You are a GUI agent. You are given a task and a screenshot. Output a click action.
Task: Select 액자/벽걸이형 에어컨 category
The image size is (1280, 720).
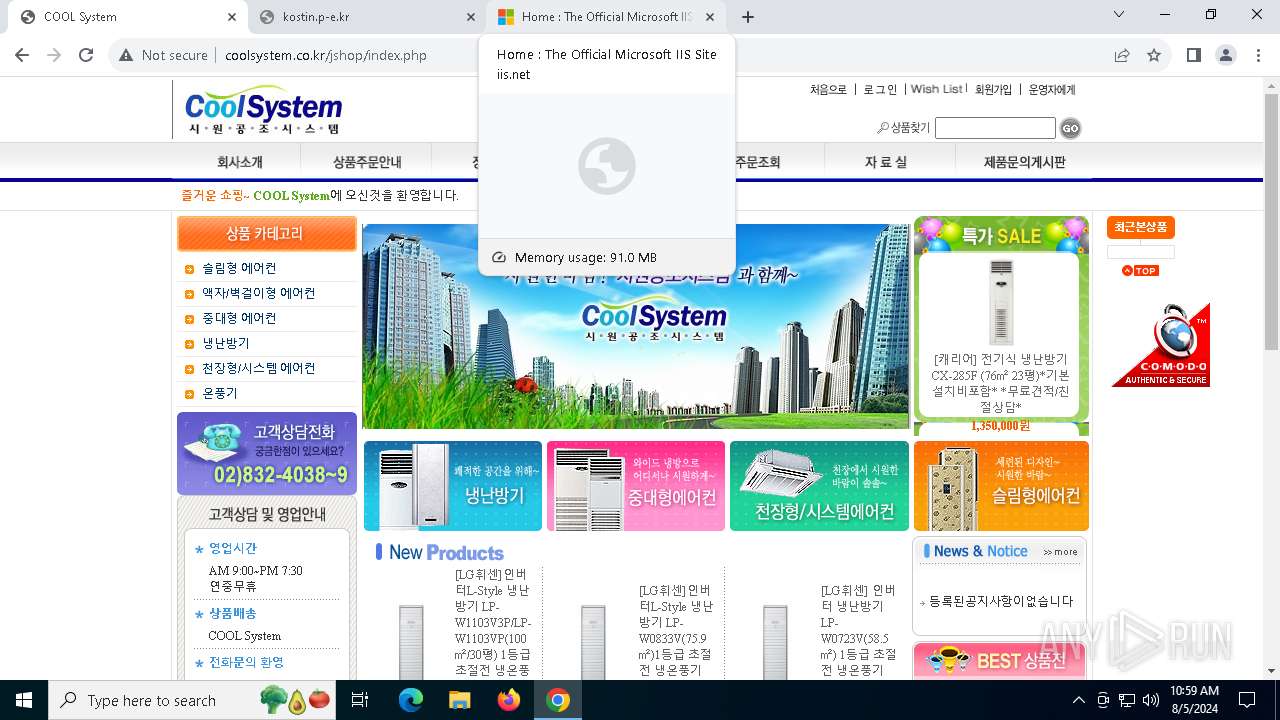point(258,294)
